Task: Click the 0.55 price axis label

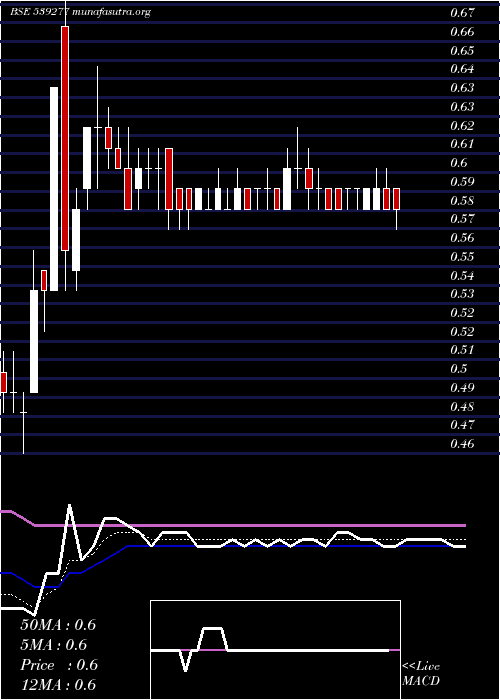Action: 462,257
